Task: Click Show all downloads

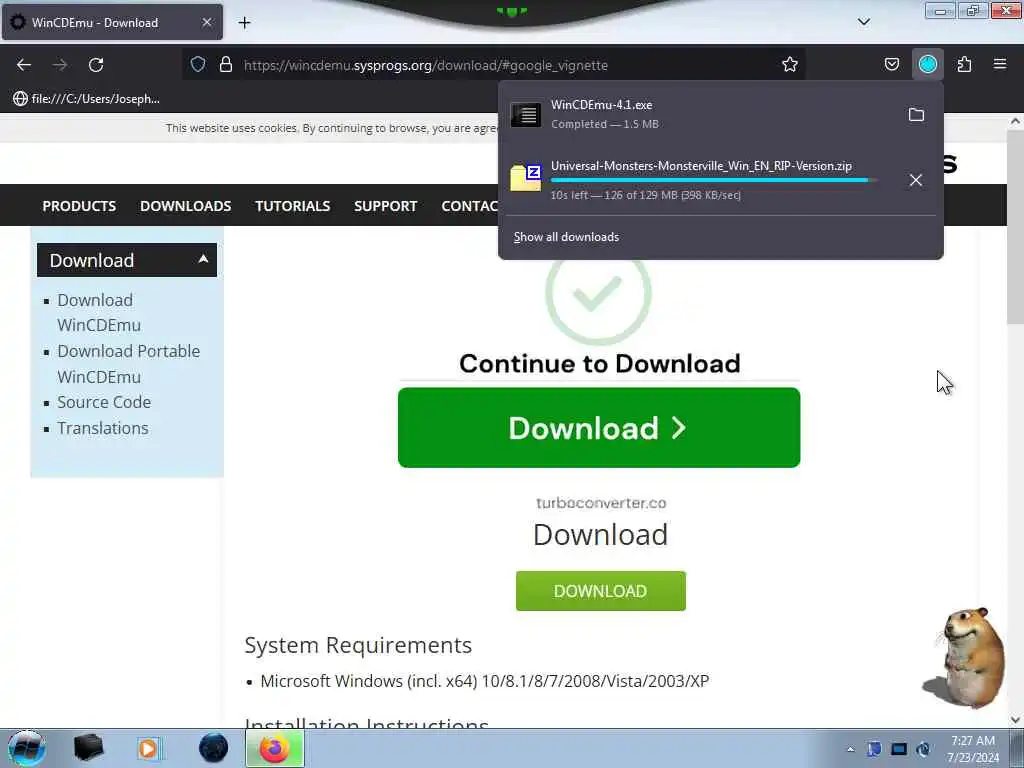Action: click(x=566, y=237)
